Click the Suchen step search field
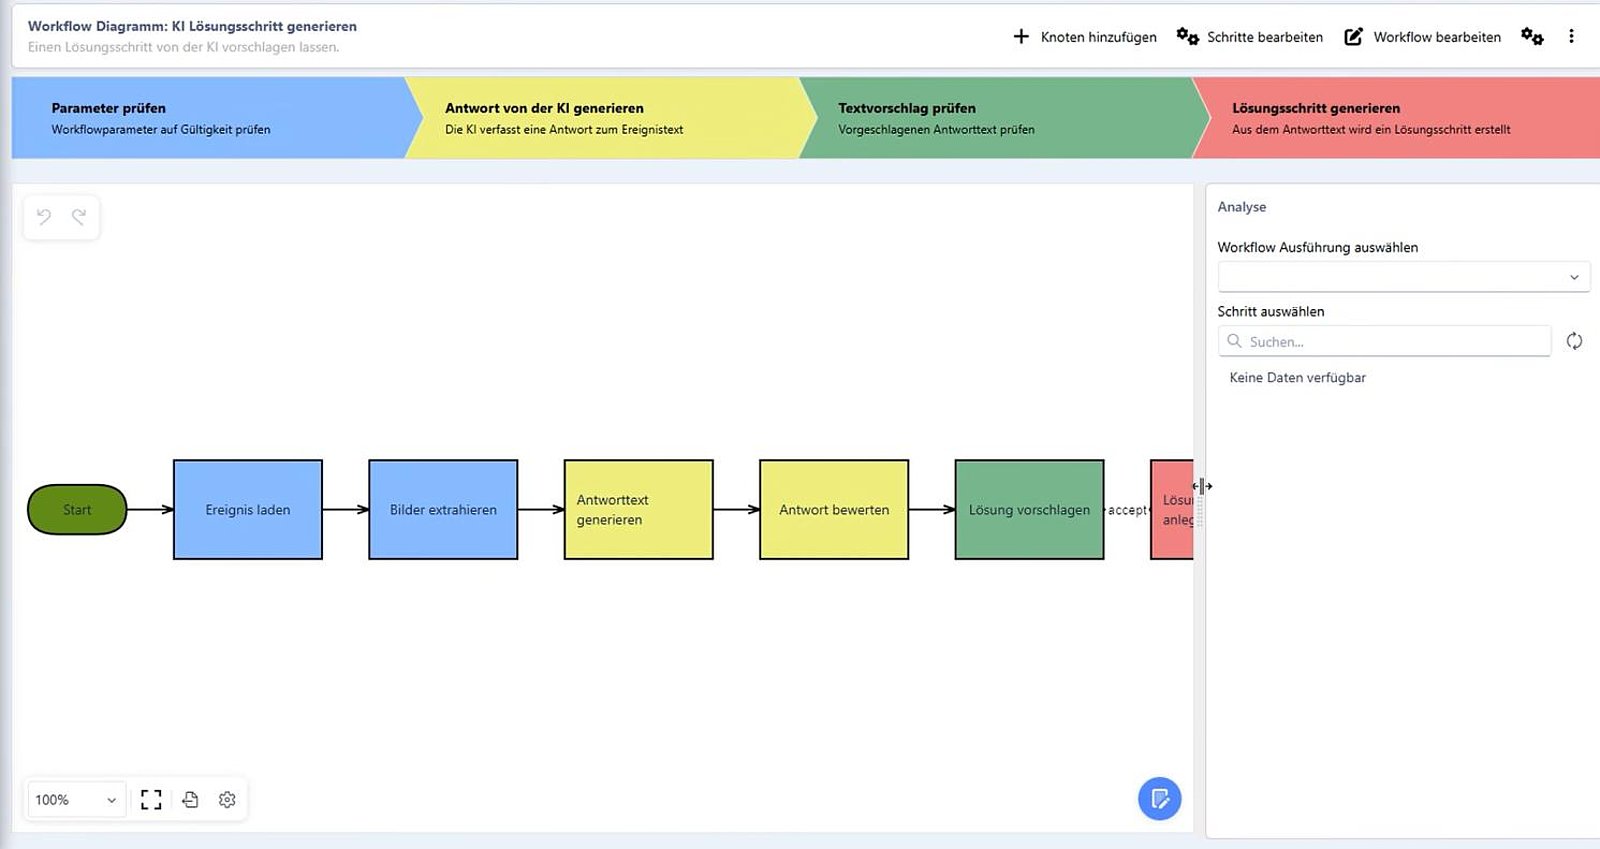 pos(1384,341)
